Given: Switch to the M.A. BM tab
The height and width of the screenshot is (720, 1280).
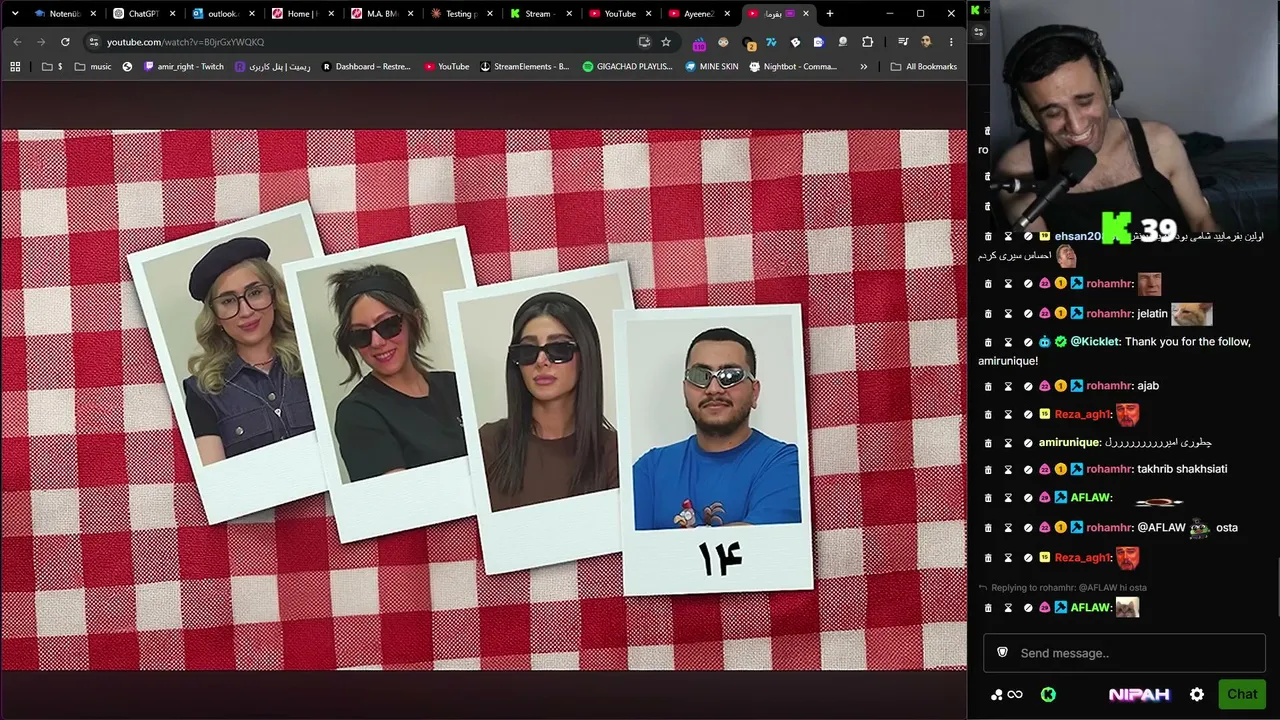Looking at the screenshot, I should tap(382, 14).
